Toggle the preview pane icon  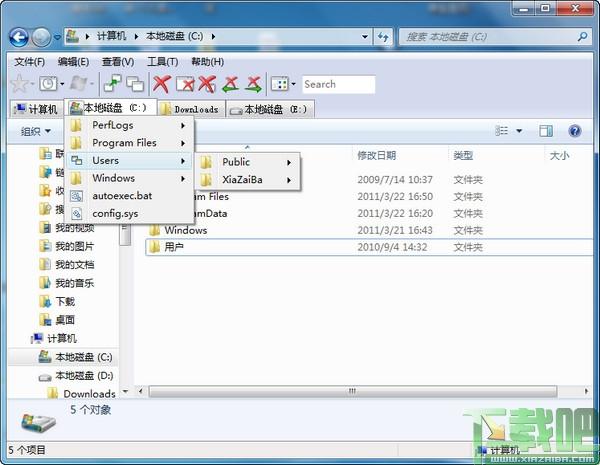(546, 131)
